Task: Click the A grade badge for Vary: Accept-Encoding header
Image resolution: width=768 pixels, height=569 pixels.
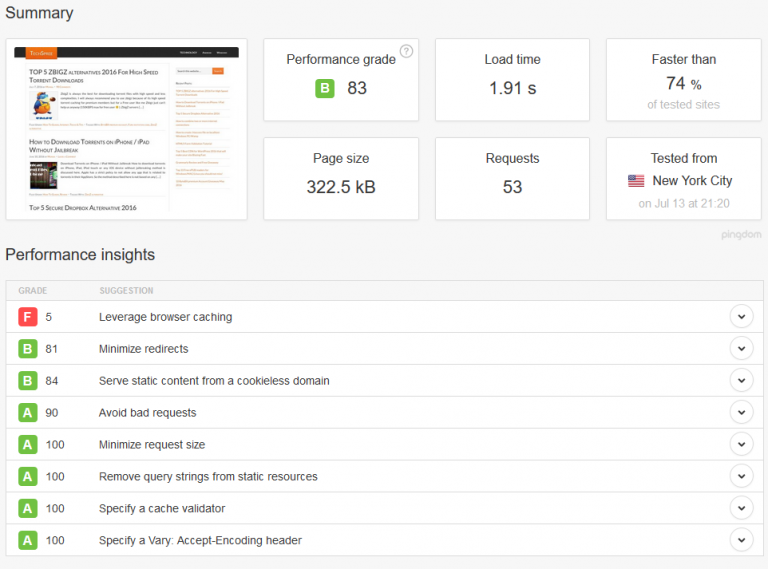Action: tap(28, 540)
